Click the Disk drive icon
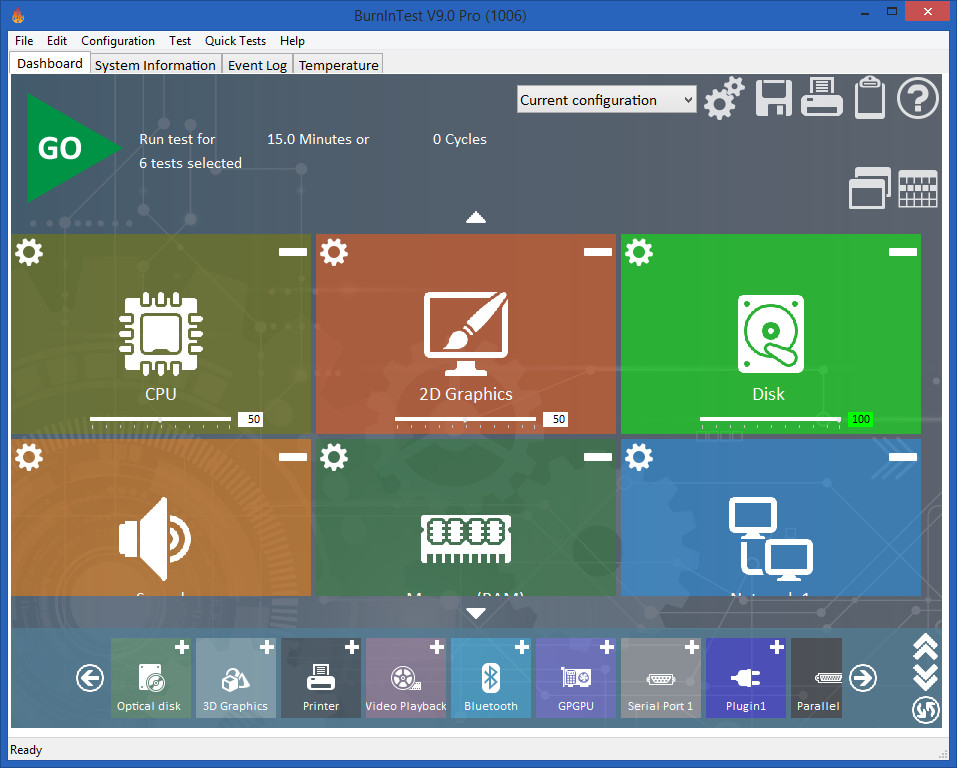The image size is (957, 768). (x=771, y=334)
